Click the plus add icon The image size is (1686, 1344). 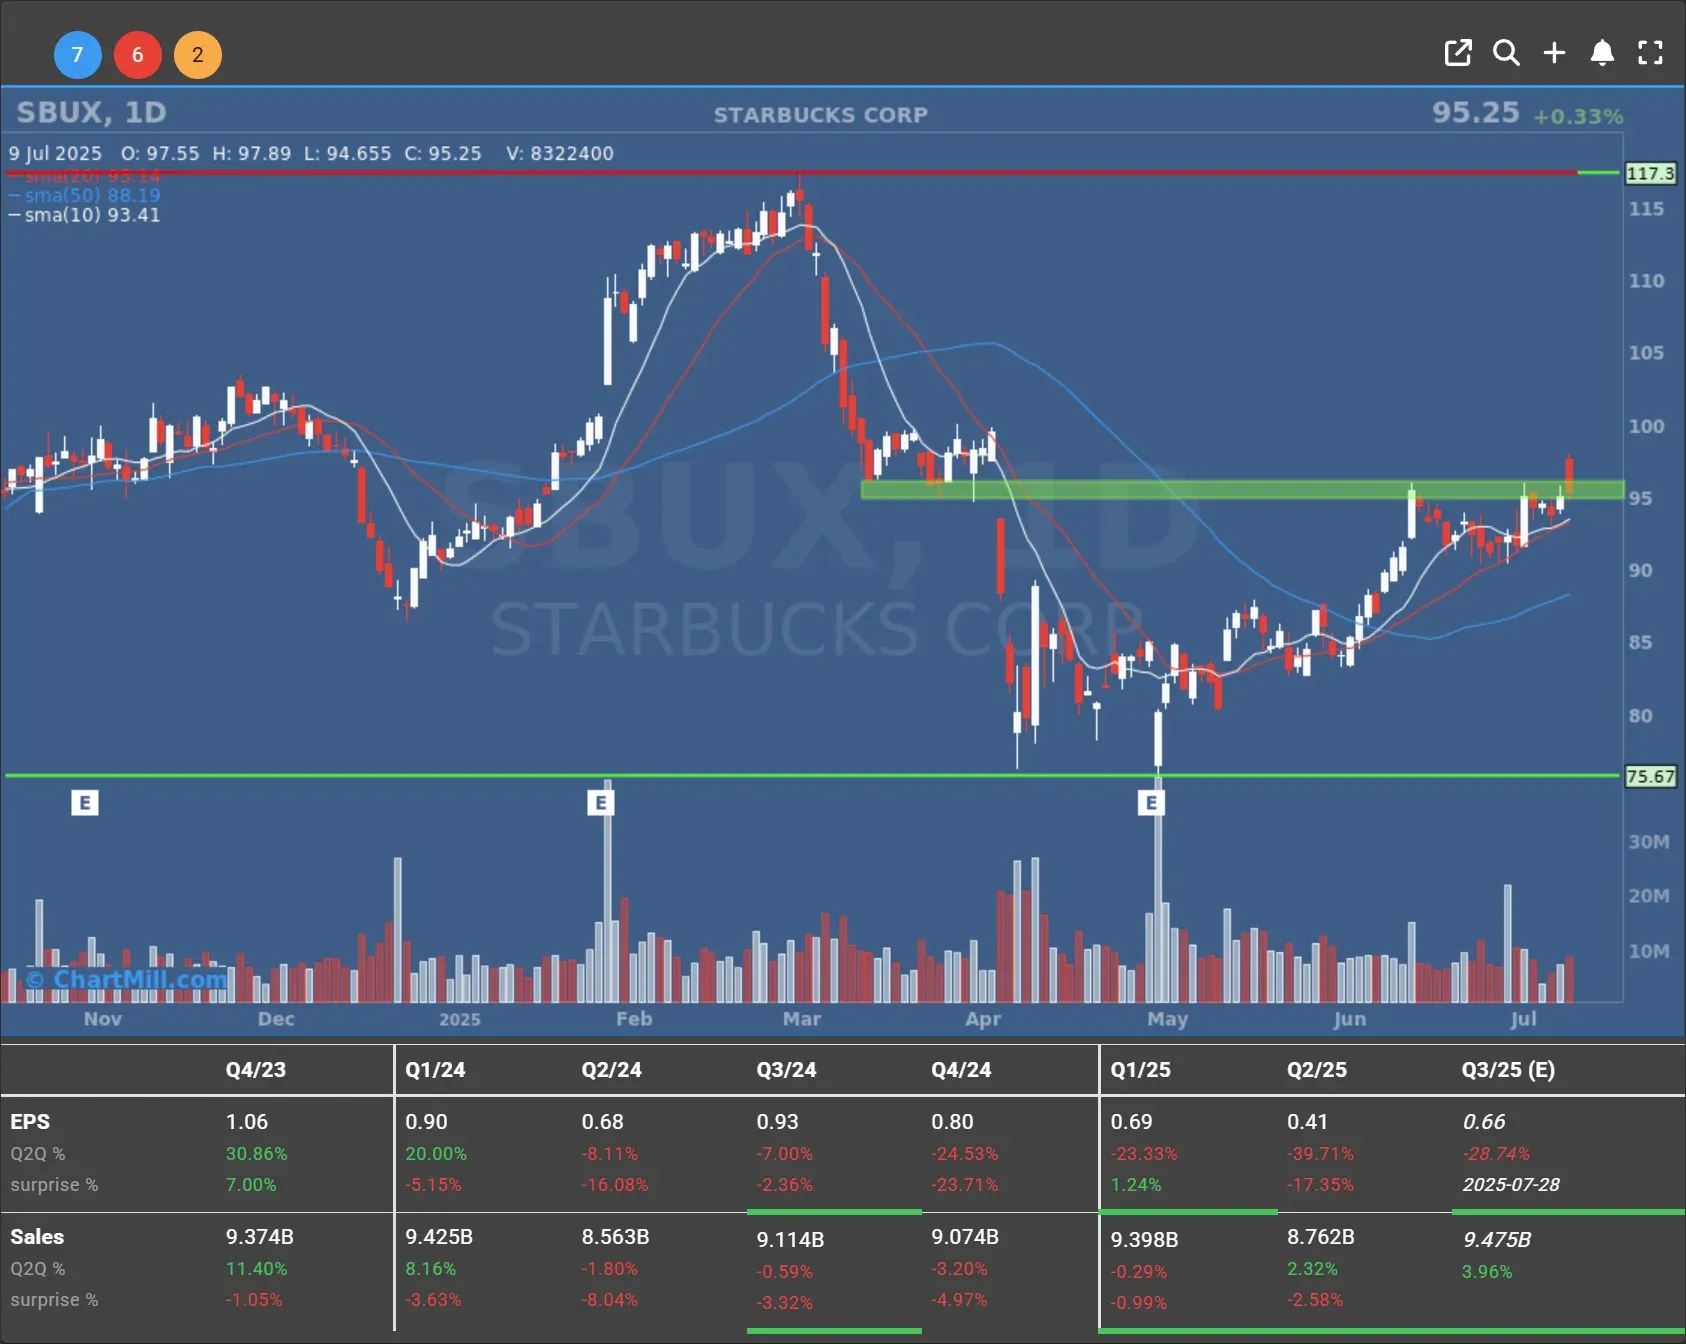tap(1554, 53)
